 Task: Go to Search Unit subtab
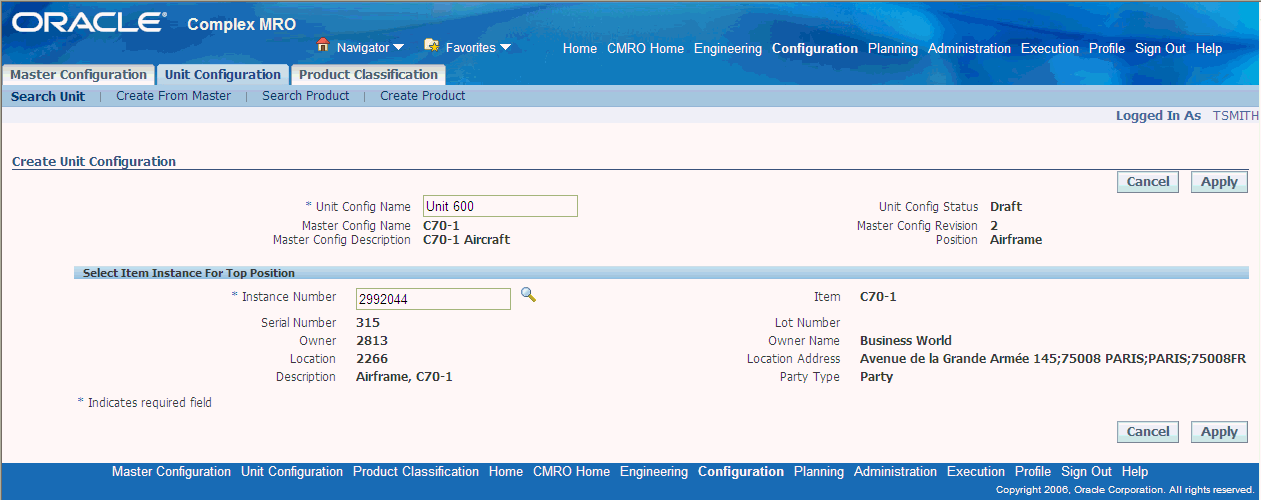[x=48, y=97]
